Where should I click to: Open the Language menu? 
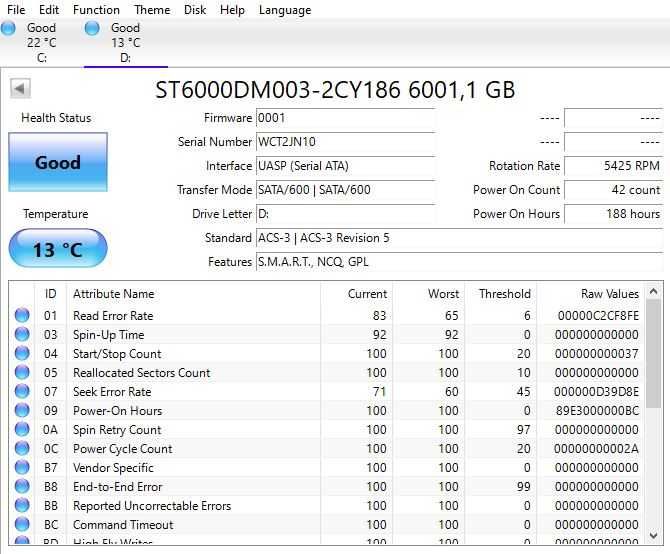pyautogui.click(x=285, y=9)
